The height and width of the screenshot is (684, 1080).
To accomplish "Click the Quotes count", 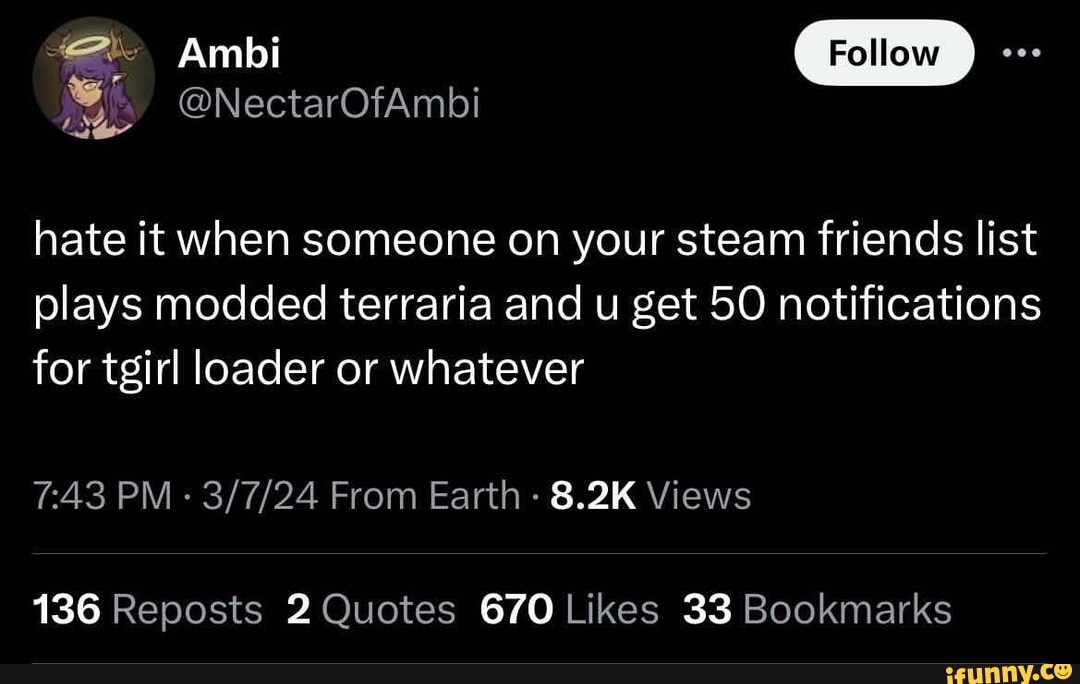I will pos(298,608).
